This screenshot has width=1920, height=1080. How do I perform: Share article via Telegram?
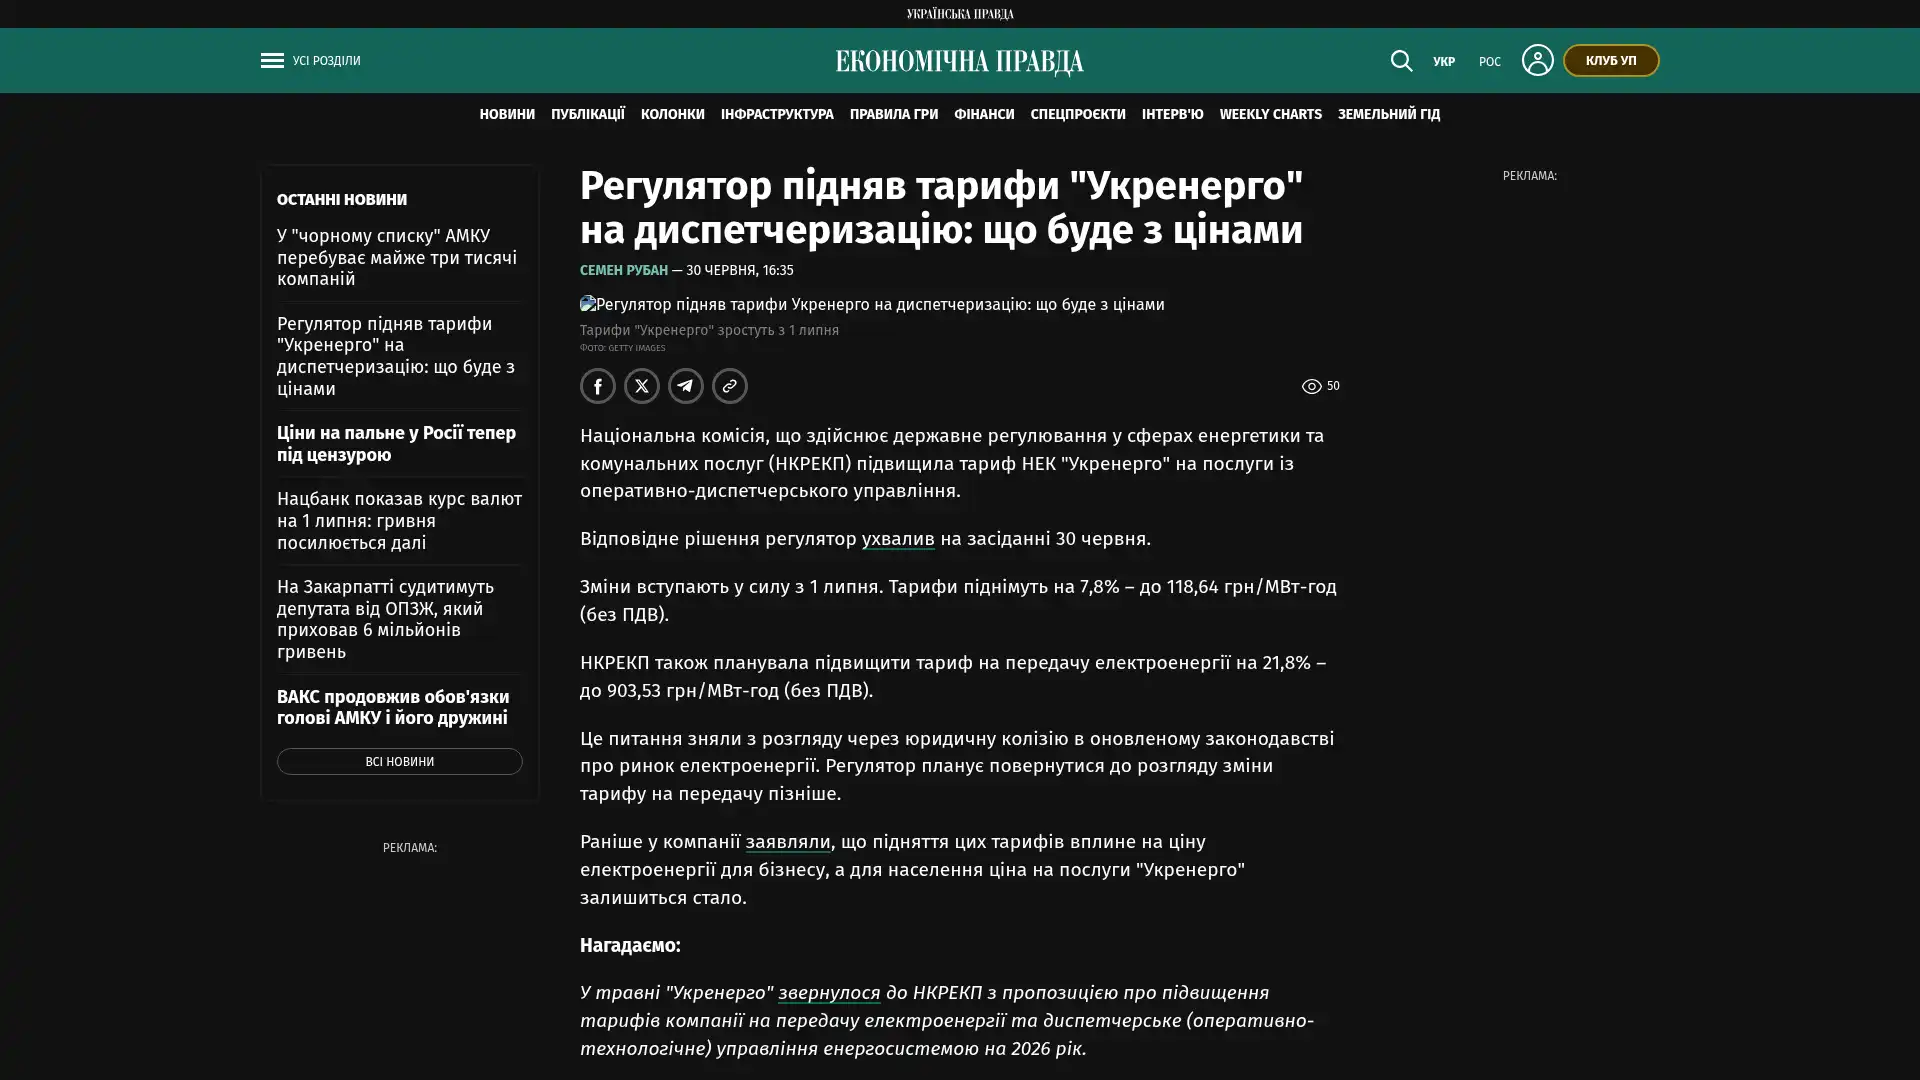(x=686, y=386)
